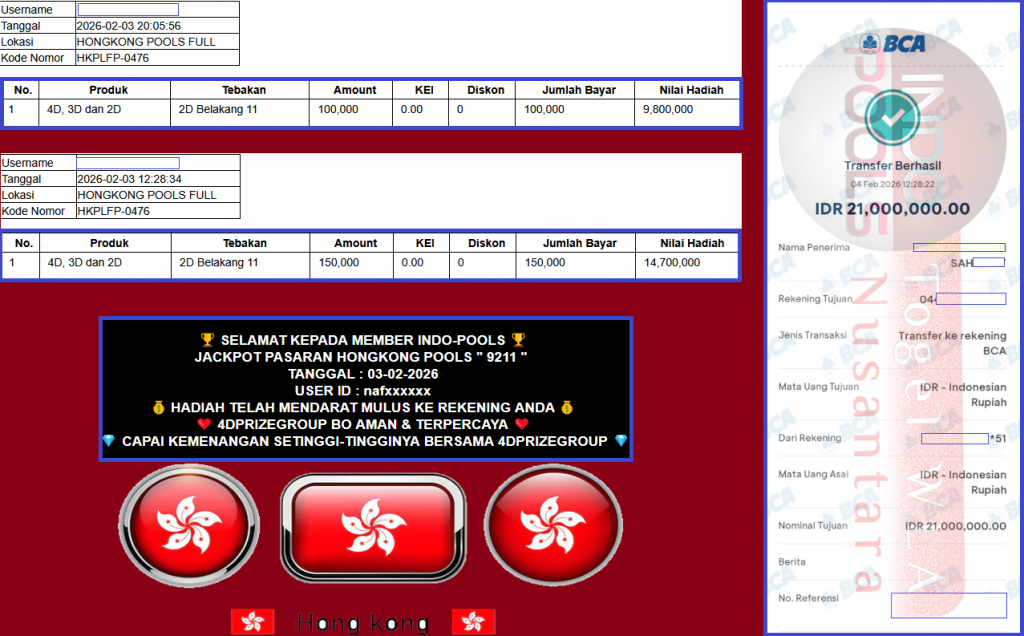Click the red heart icon in the banner

(x=204, y=424)
